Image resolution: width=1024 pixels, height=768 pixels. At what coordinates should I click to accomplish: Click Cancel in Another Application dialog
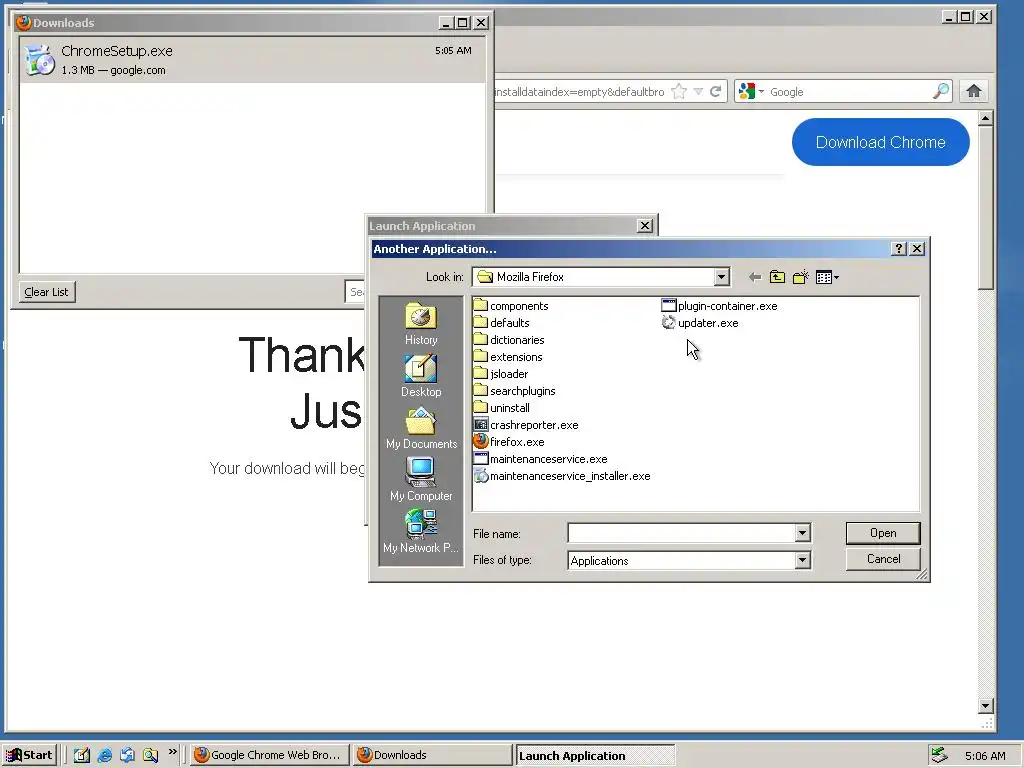tap(883, 559)
